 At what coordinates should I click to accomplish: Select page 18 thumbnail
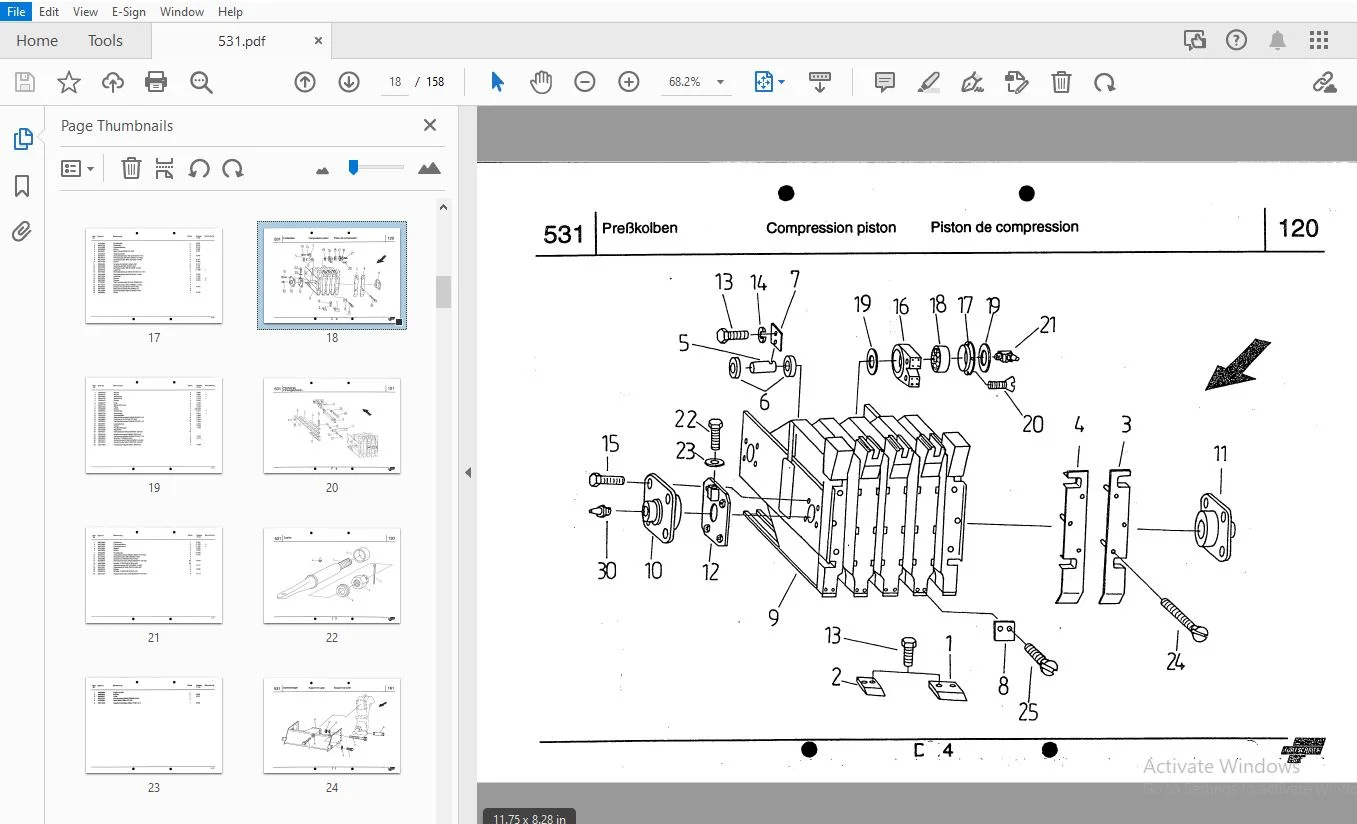332,276
